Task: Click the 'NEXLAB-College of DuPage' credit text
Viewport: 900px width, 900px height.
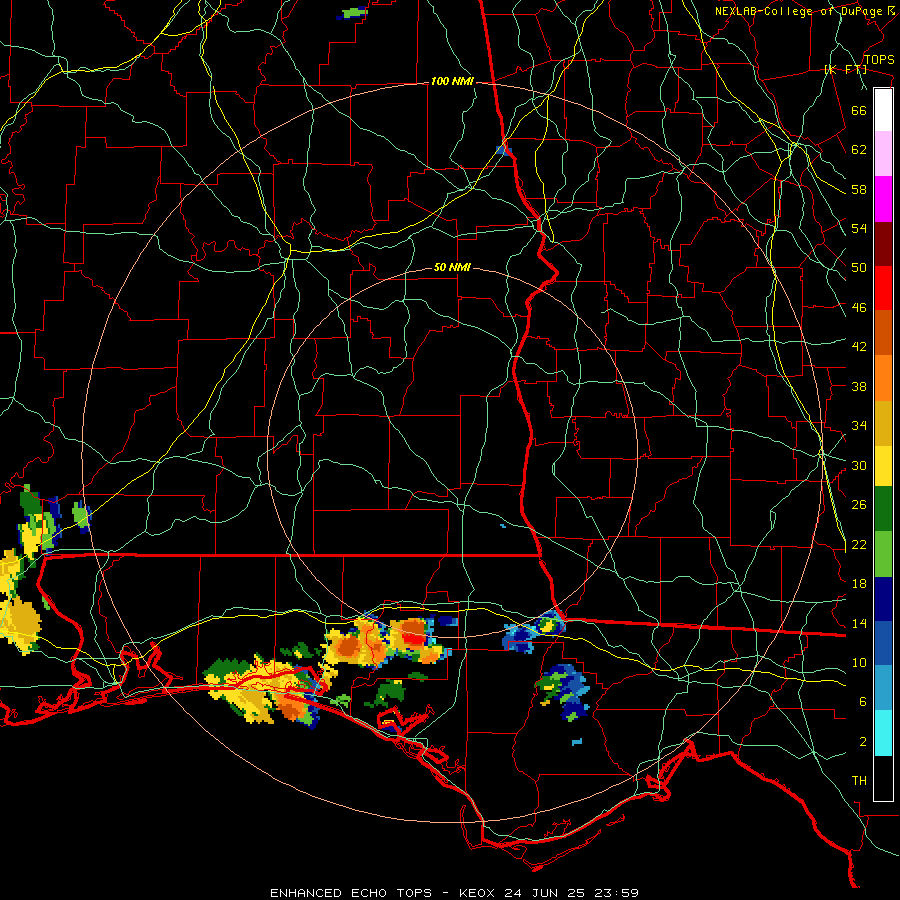Action: (x=799, y=11)
